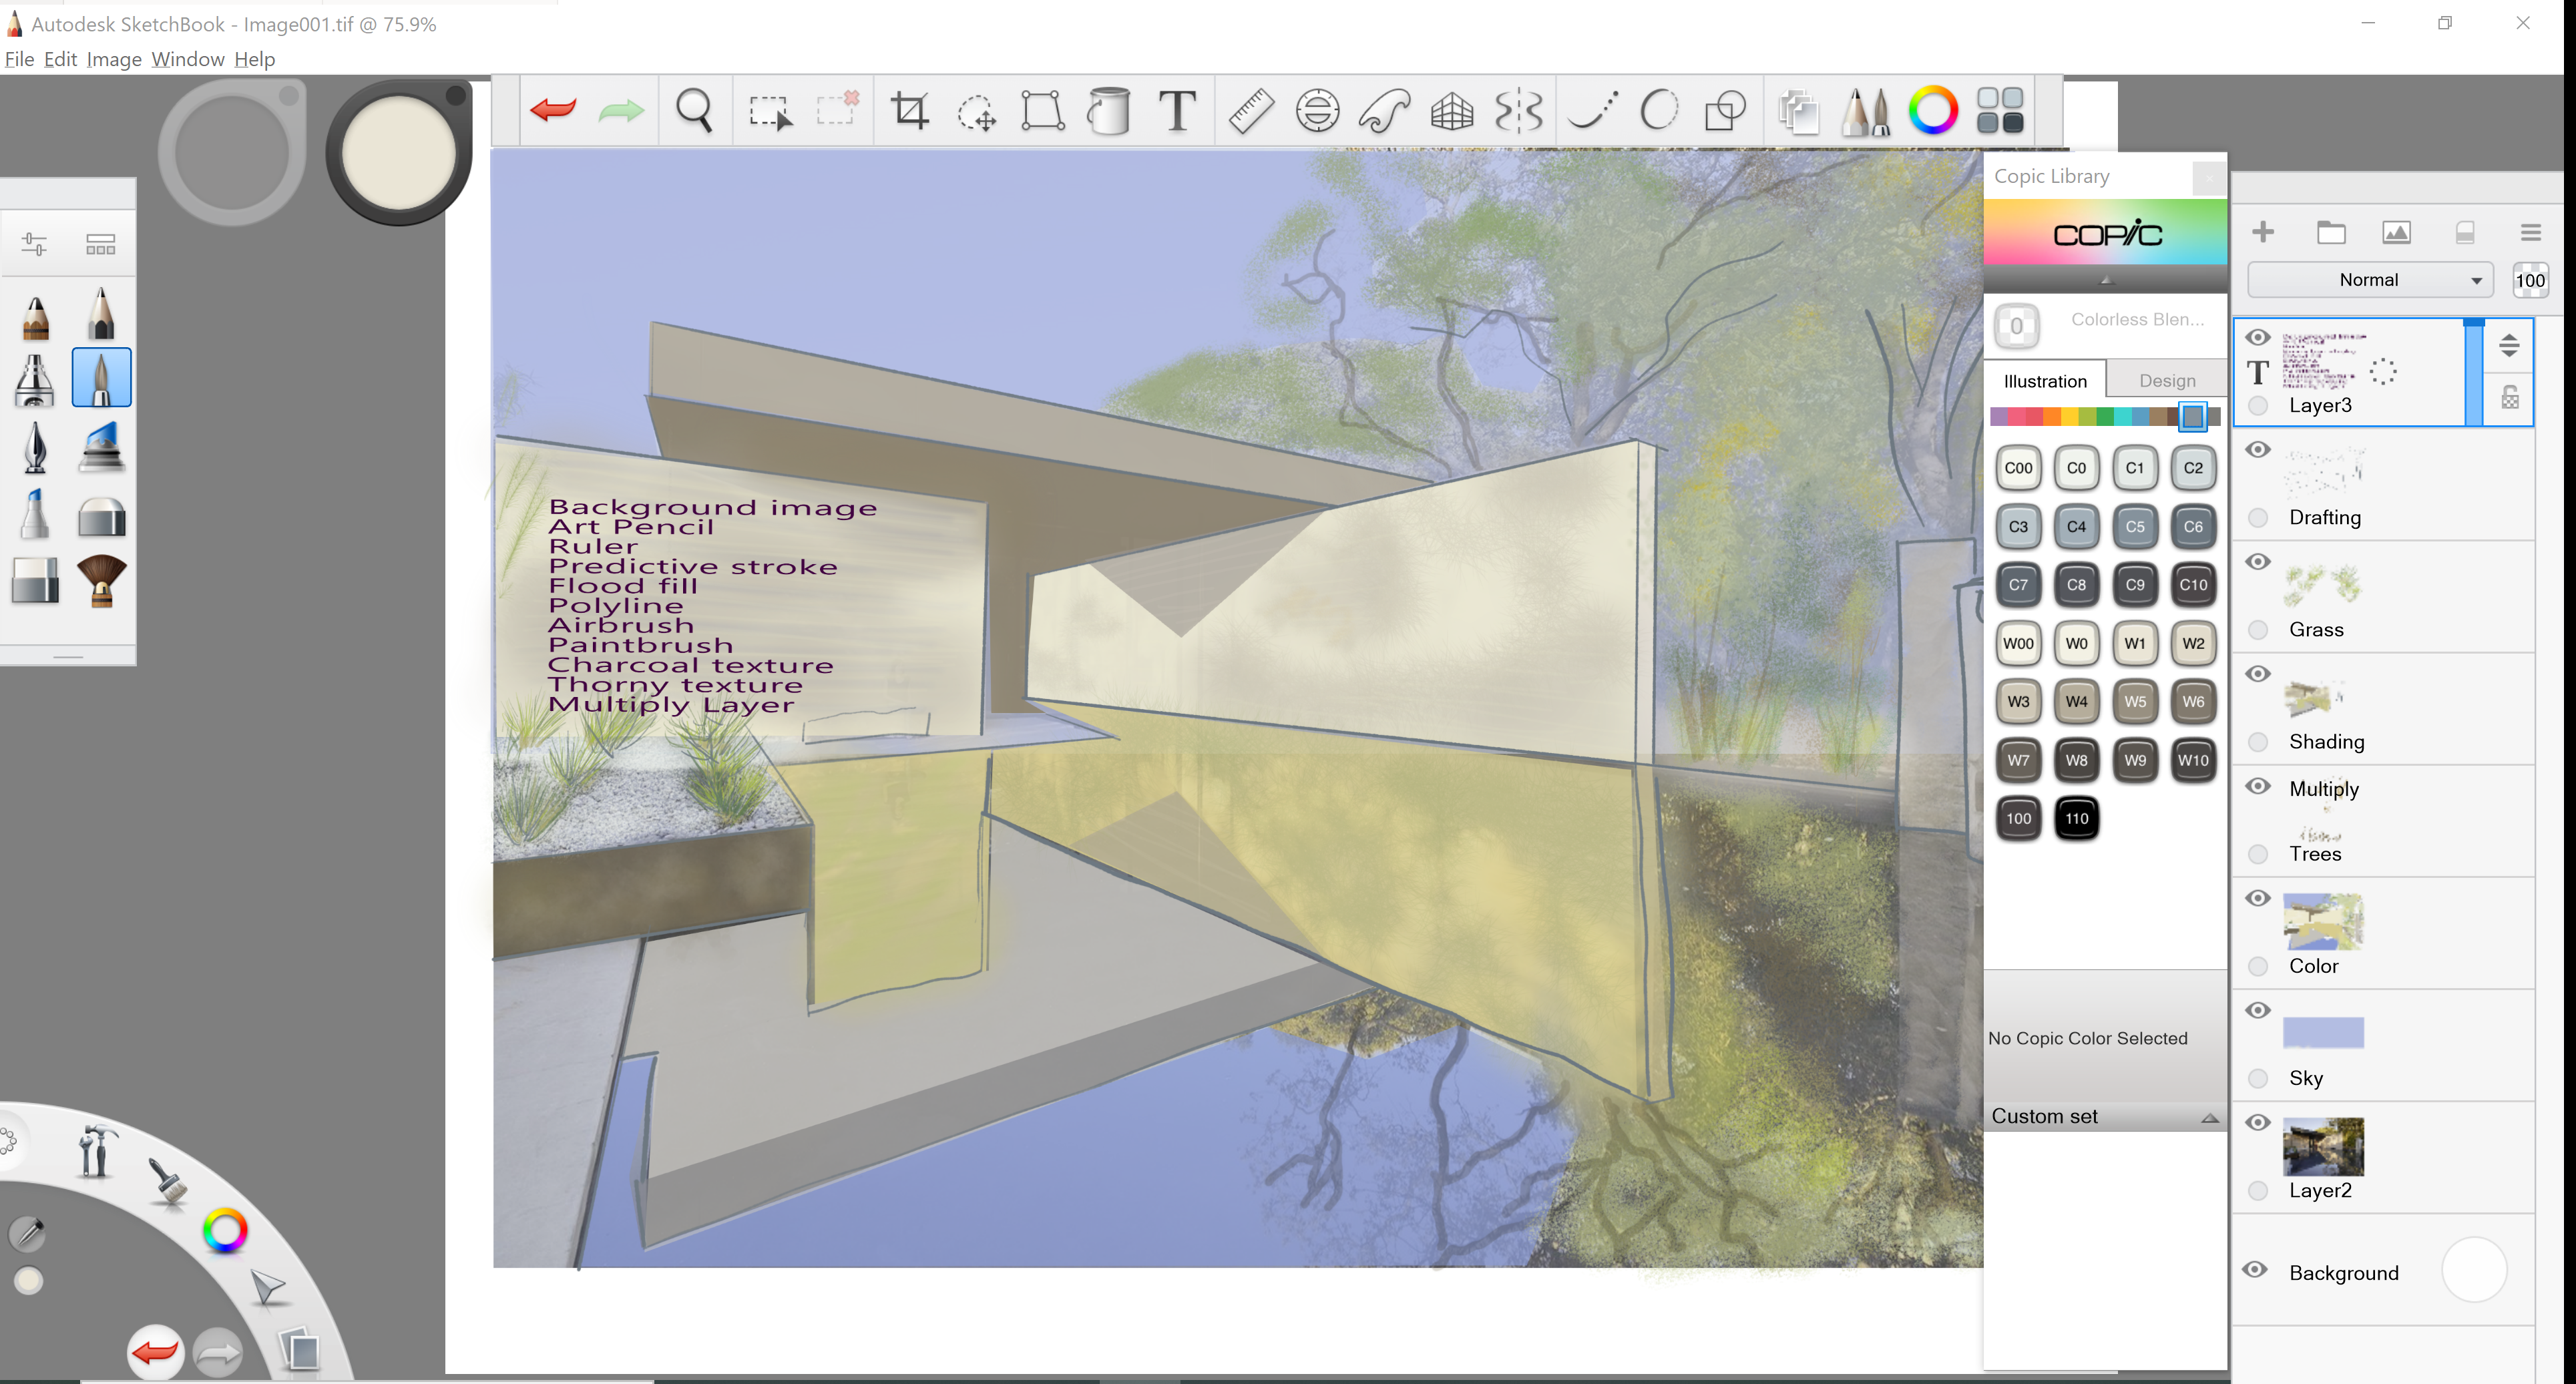This screenshot has width=2576, height=1384.
Task: Create a new layer group folder
Action: (x=2330, y=232)
